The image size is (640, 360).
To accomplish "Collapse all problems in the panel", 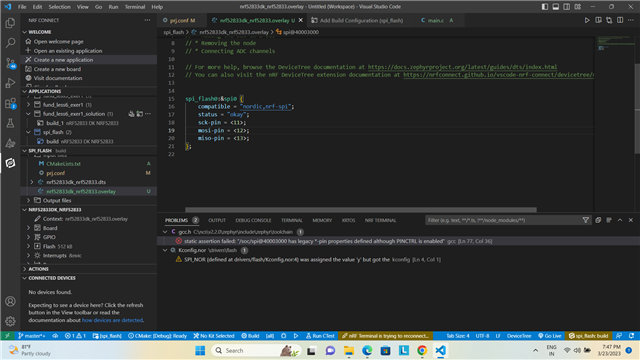I will pos(598,220).
